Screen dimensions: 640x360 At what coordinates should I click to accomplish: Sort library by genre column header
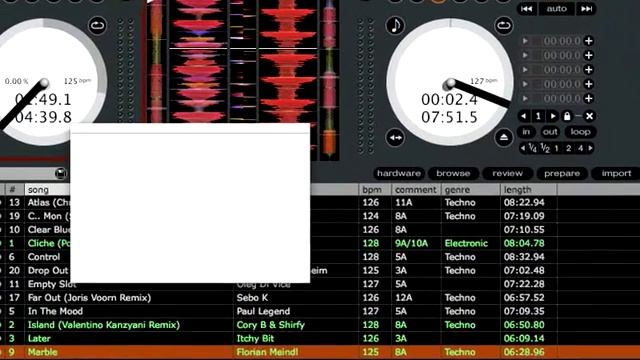(471, 189)
